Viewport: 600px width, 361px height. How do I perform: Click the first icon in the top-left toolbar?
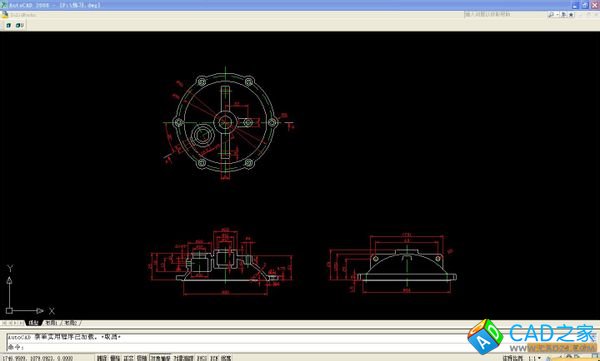[9, 25]
